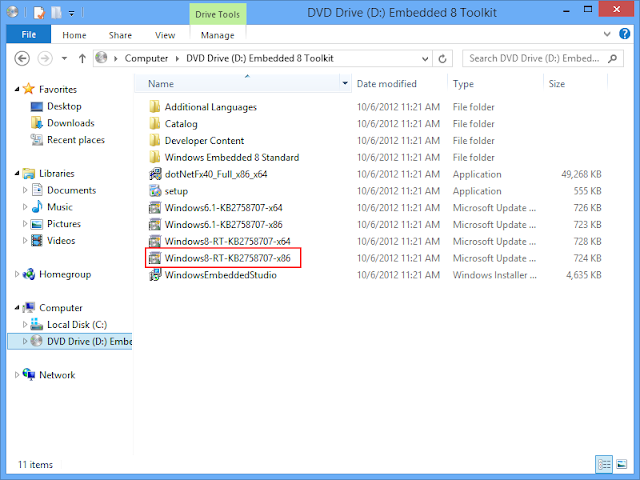Select the Windows8-RT-KB2758707-x64 update icon
The image size is (640, 480).
pyautogui.click(x=155, y=241)
